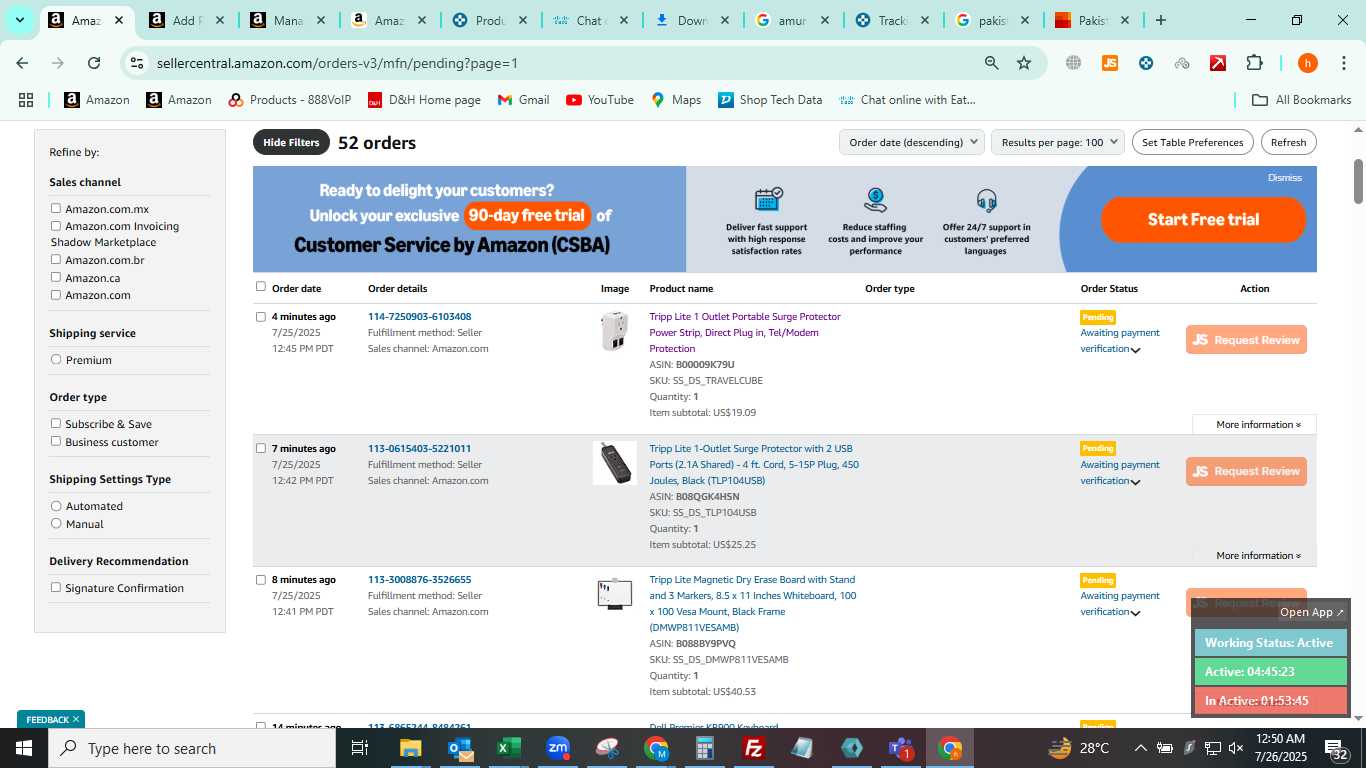This screenshot has width=1366, height=768.
Task: Click the Hide Filters button
Action: click(291, 142)
